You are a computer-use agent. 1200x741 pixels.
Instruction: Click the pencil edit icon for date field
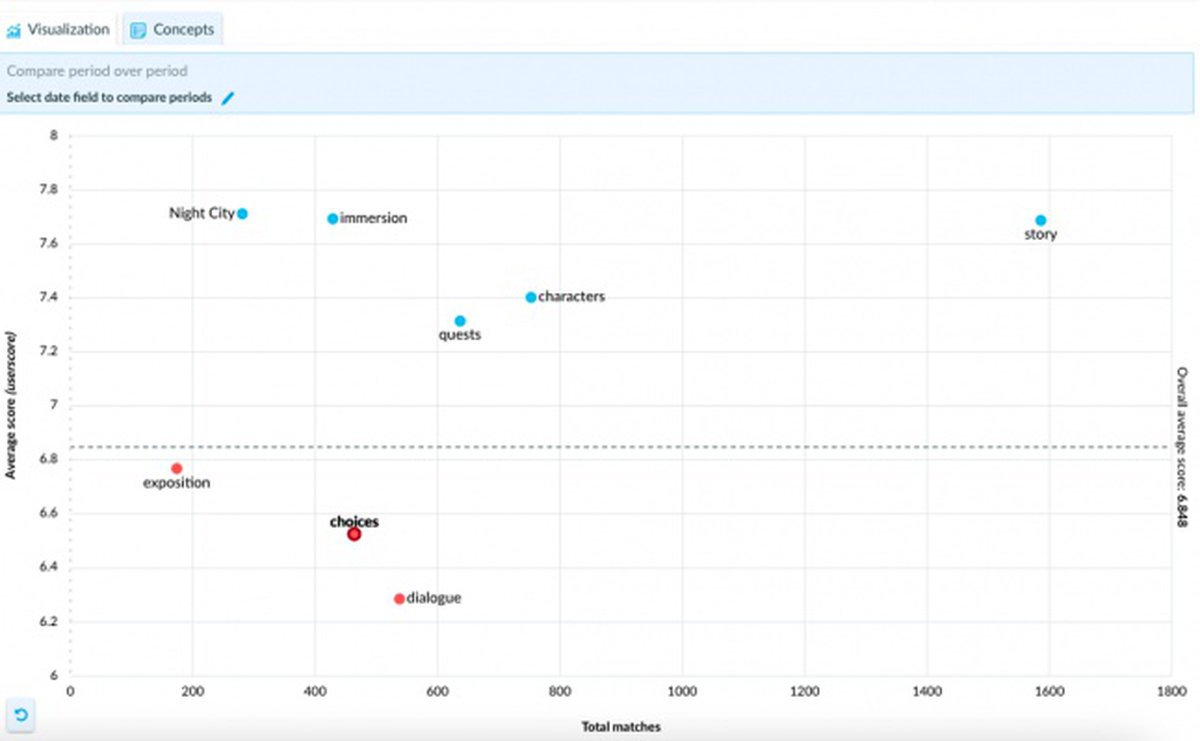point(228,98)
